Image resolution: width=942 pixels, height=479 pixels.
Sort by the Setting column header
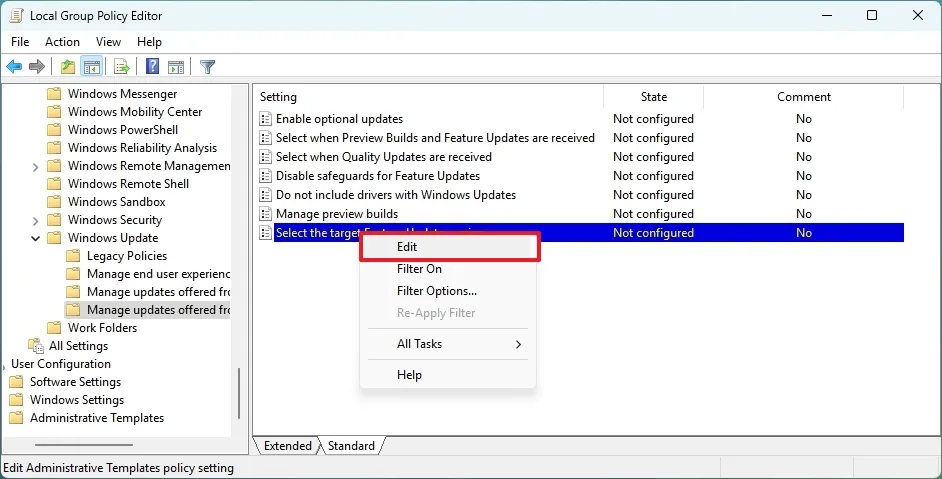pos(428,97)
